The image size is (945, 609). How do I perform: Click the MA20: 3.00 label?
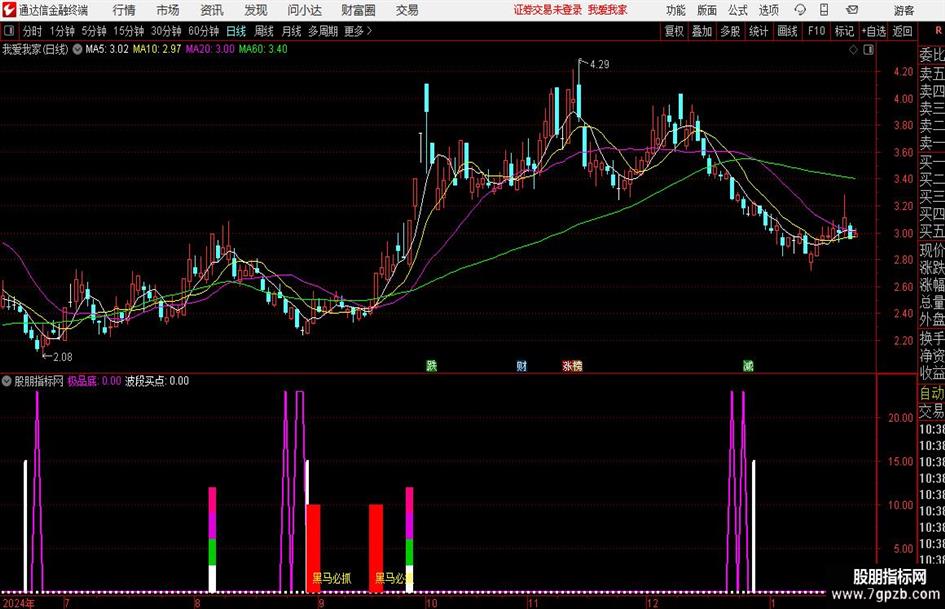[x=210, y=49]
